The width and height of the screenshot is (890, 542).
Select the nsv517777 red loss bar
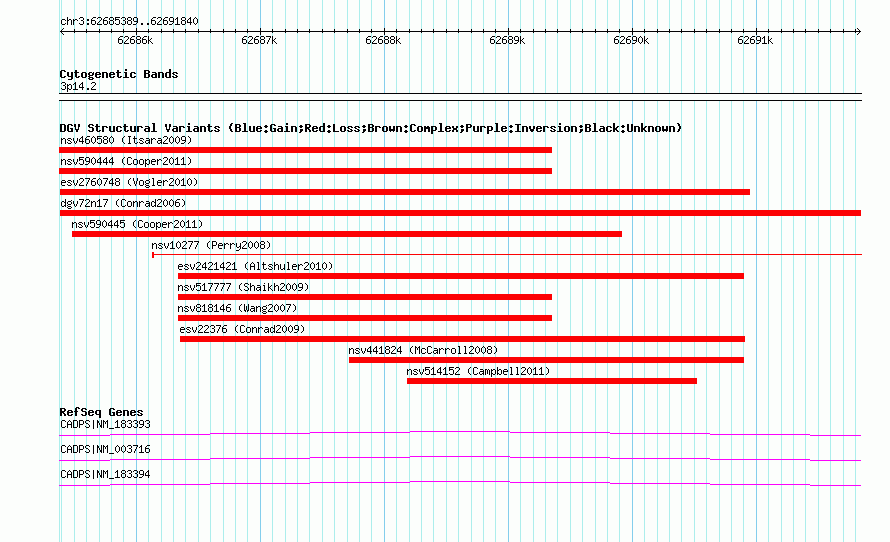click(x=365, y=297)
